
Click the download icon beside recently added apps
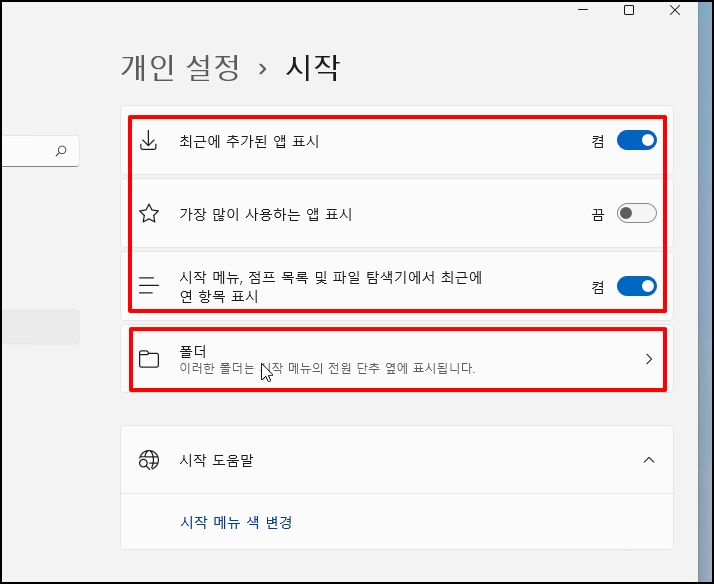point(148,141)
